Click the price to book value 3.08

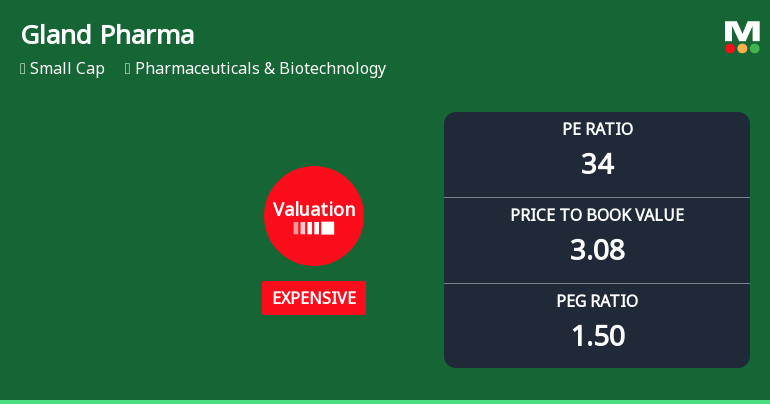[x=597, y=249]
